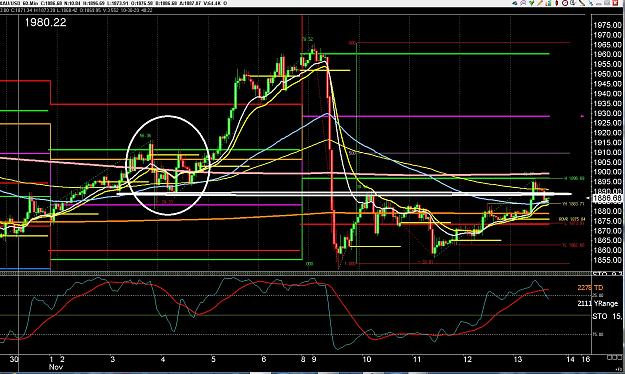Select the black diagonal line tool
The image size is (625, 374).
[x=582, y=3]
